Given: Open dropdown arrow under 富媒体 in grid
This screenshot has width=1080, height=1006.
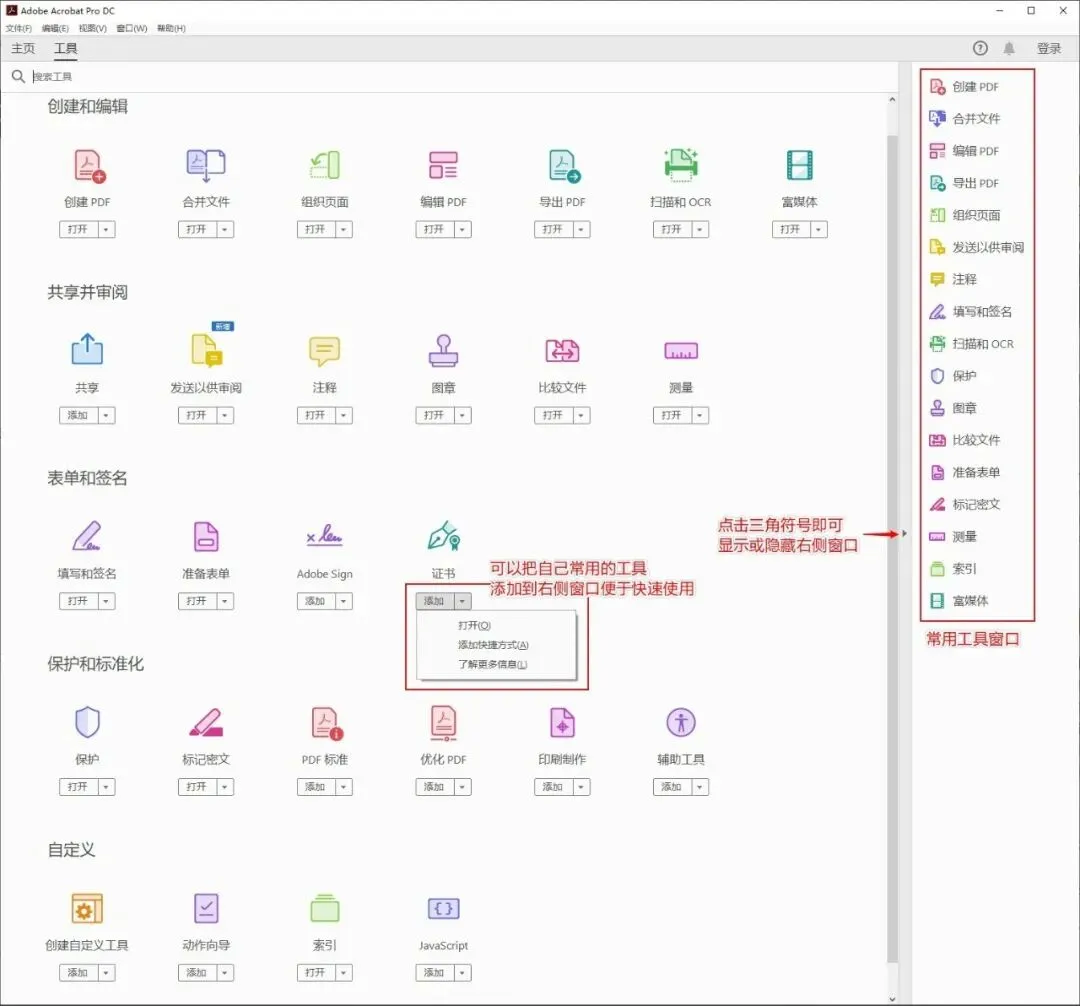Looking at the screenshot, I should coord(819,229).
